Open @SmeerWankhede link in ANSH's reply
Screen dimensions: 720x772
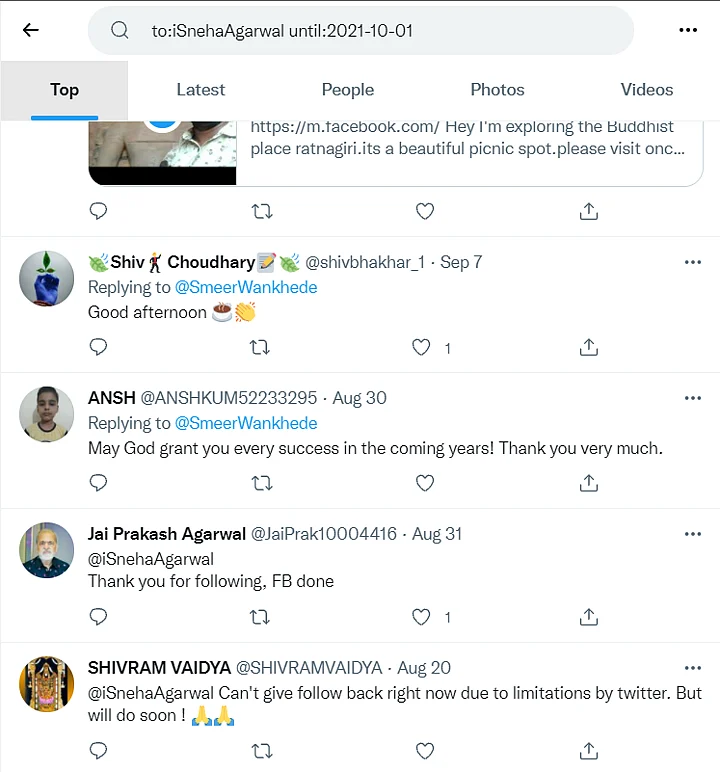[246, 423]
